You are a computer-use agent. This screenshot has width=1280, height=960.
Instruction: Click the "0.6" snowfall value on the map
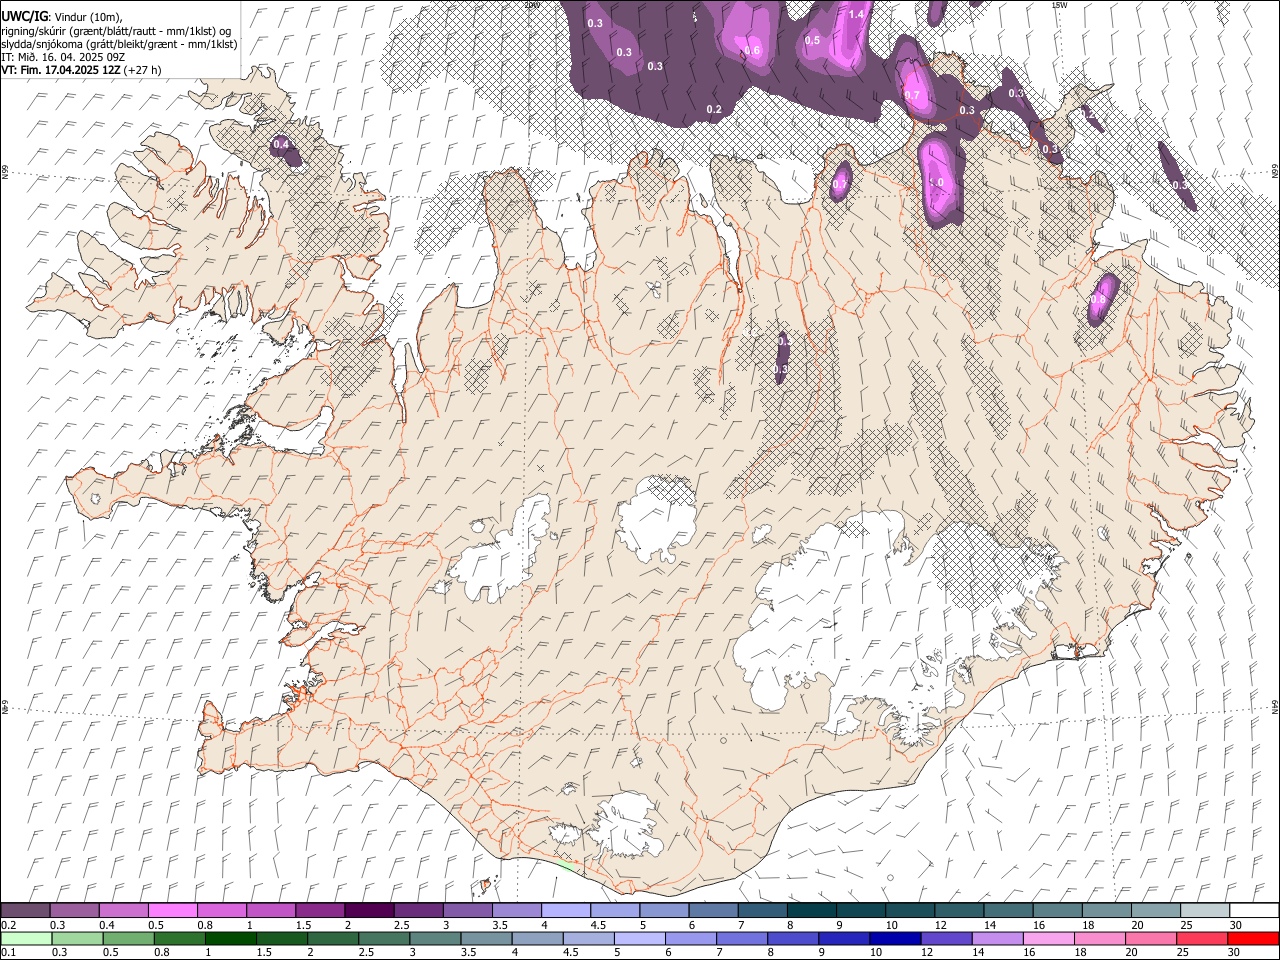(x=752, y=51)
